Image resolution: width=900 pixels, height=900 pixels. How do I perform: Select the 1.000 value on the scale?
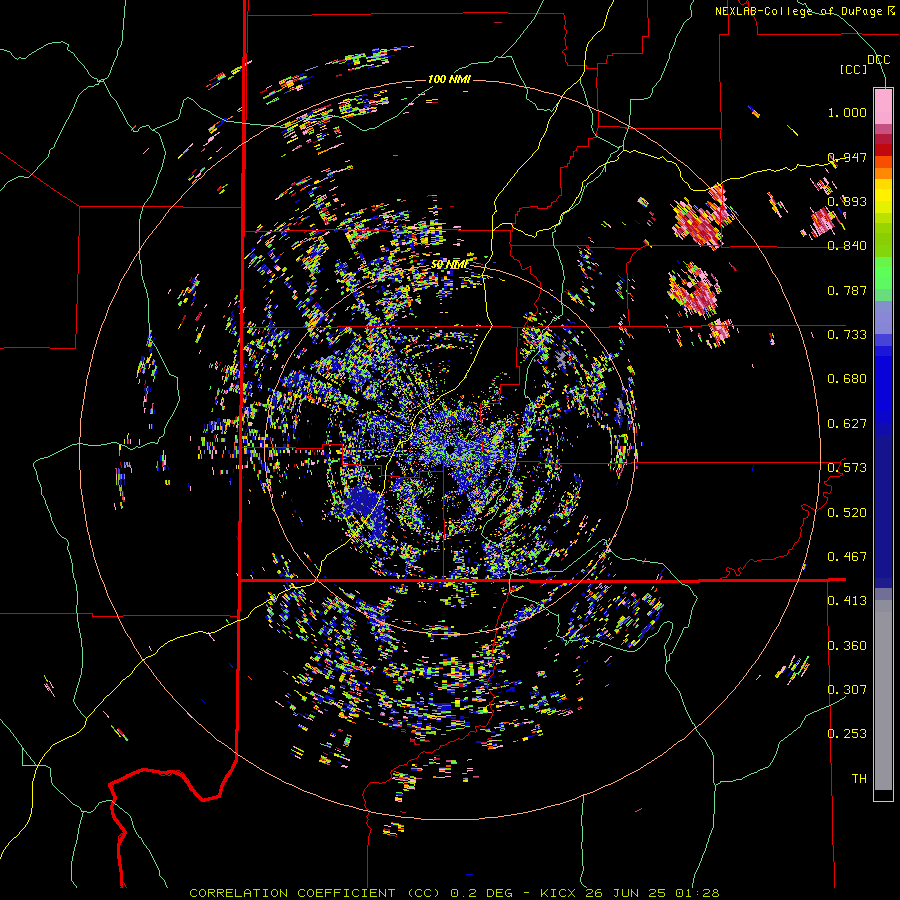pyautogui.click(x=847, y=112)
